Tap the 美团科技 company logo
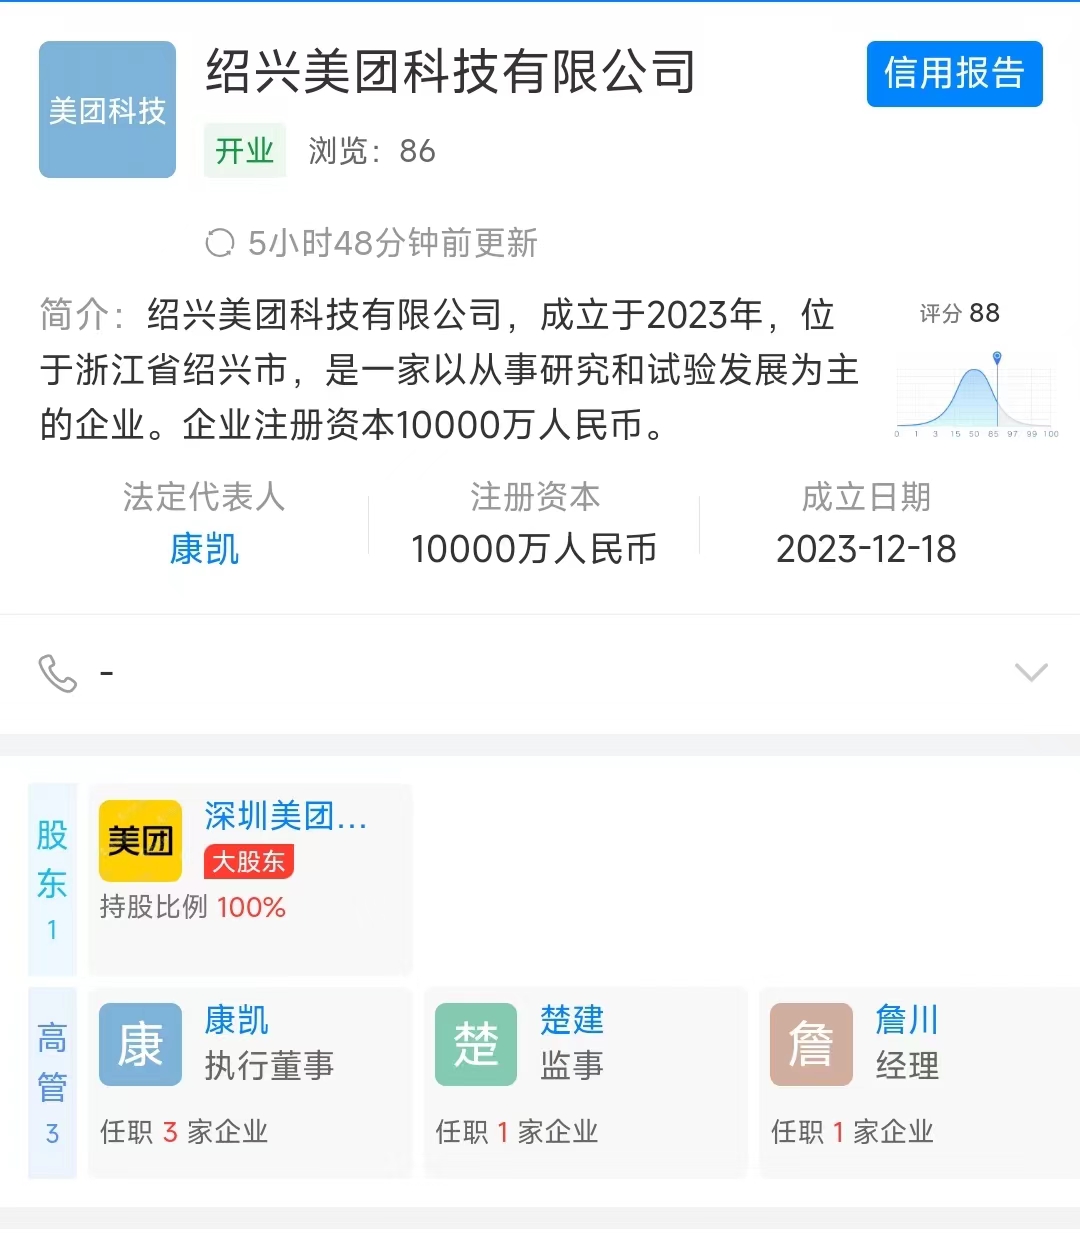Screen dimensions: 1080x1236 pyautogui.click(x=107, y=110)
